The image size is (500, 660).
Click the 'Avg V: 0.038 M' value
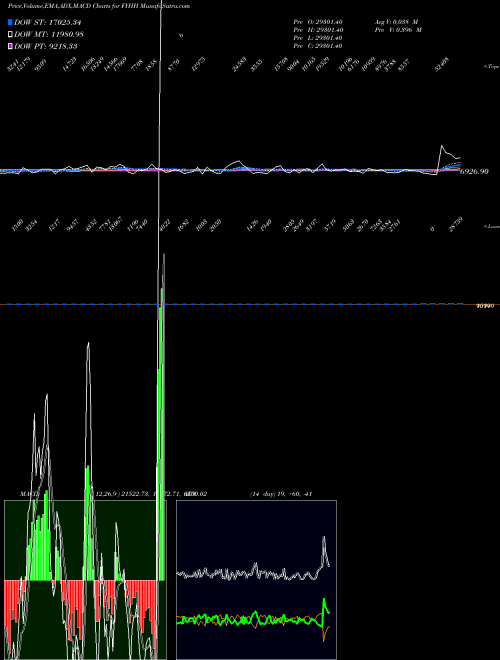(396, 21)
